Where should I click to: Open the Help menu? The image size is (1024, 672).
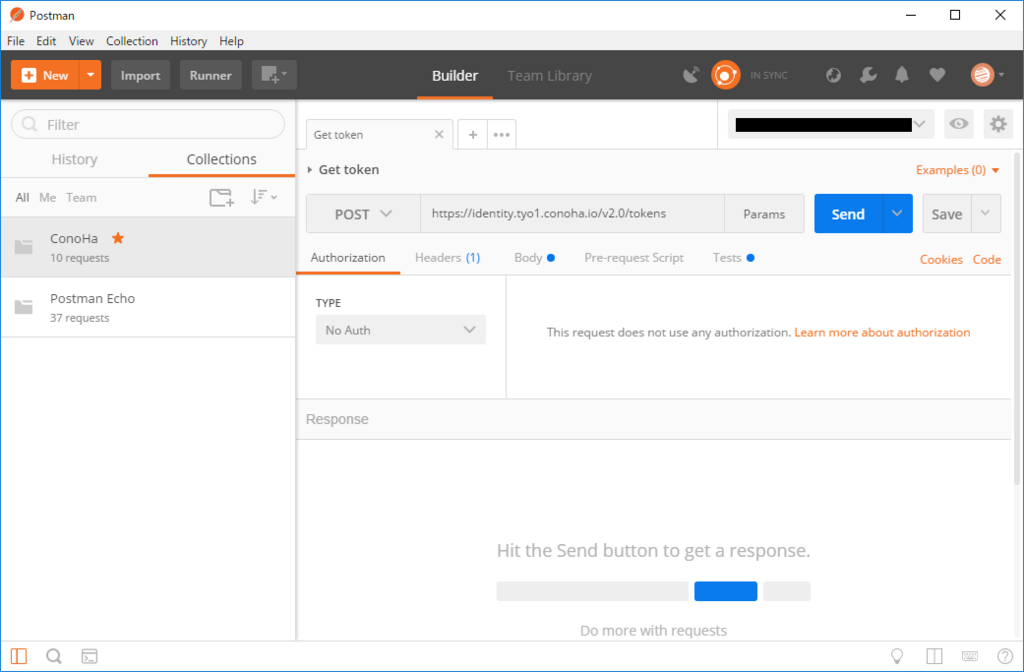pos(231,40)
